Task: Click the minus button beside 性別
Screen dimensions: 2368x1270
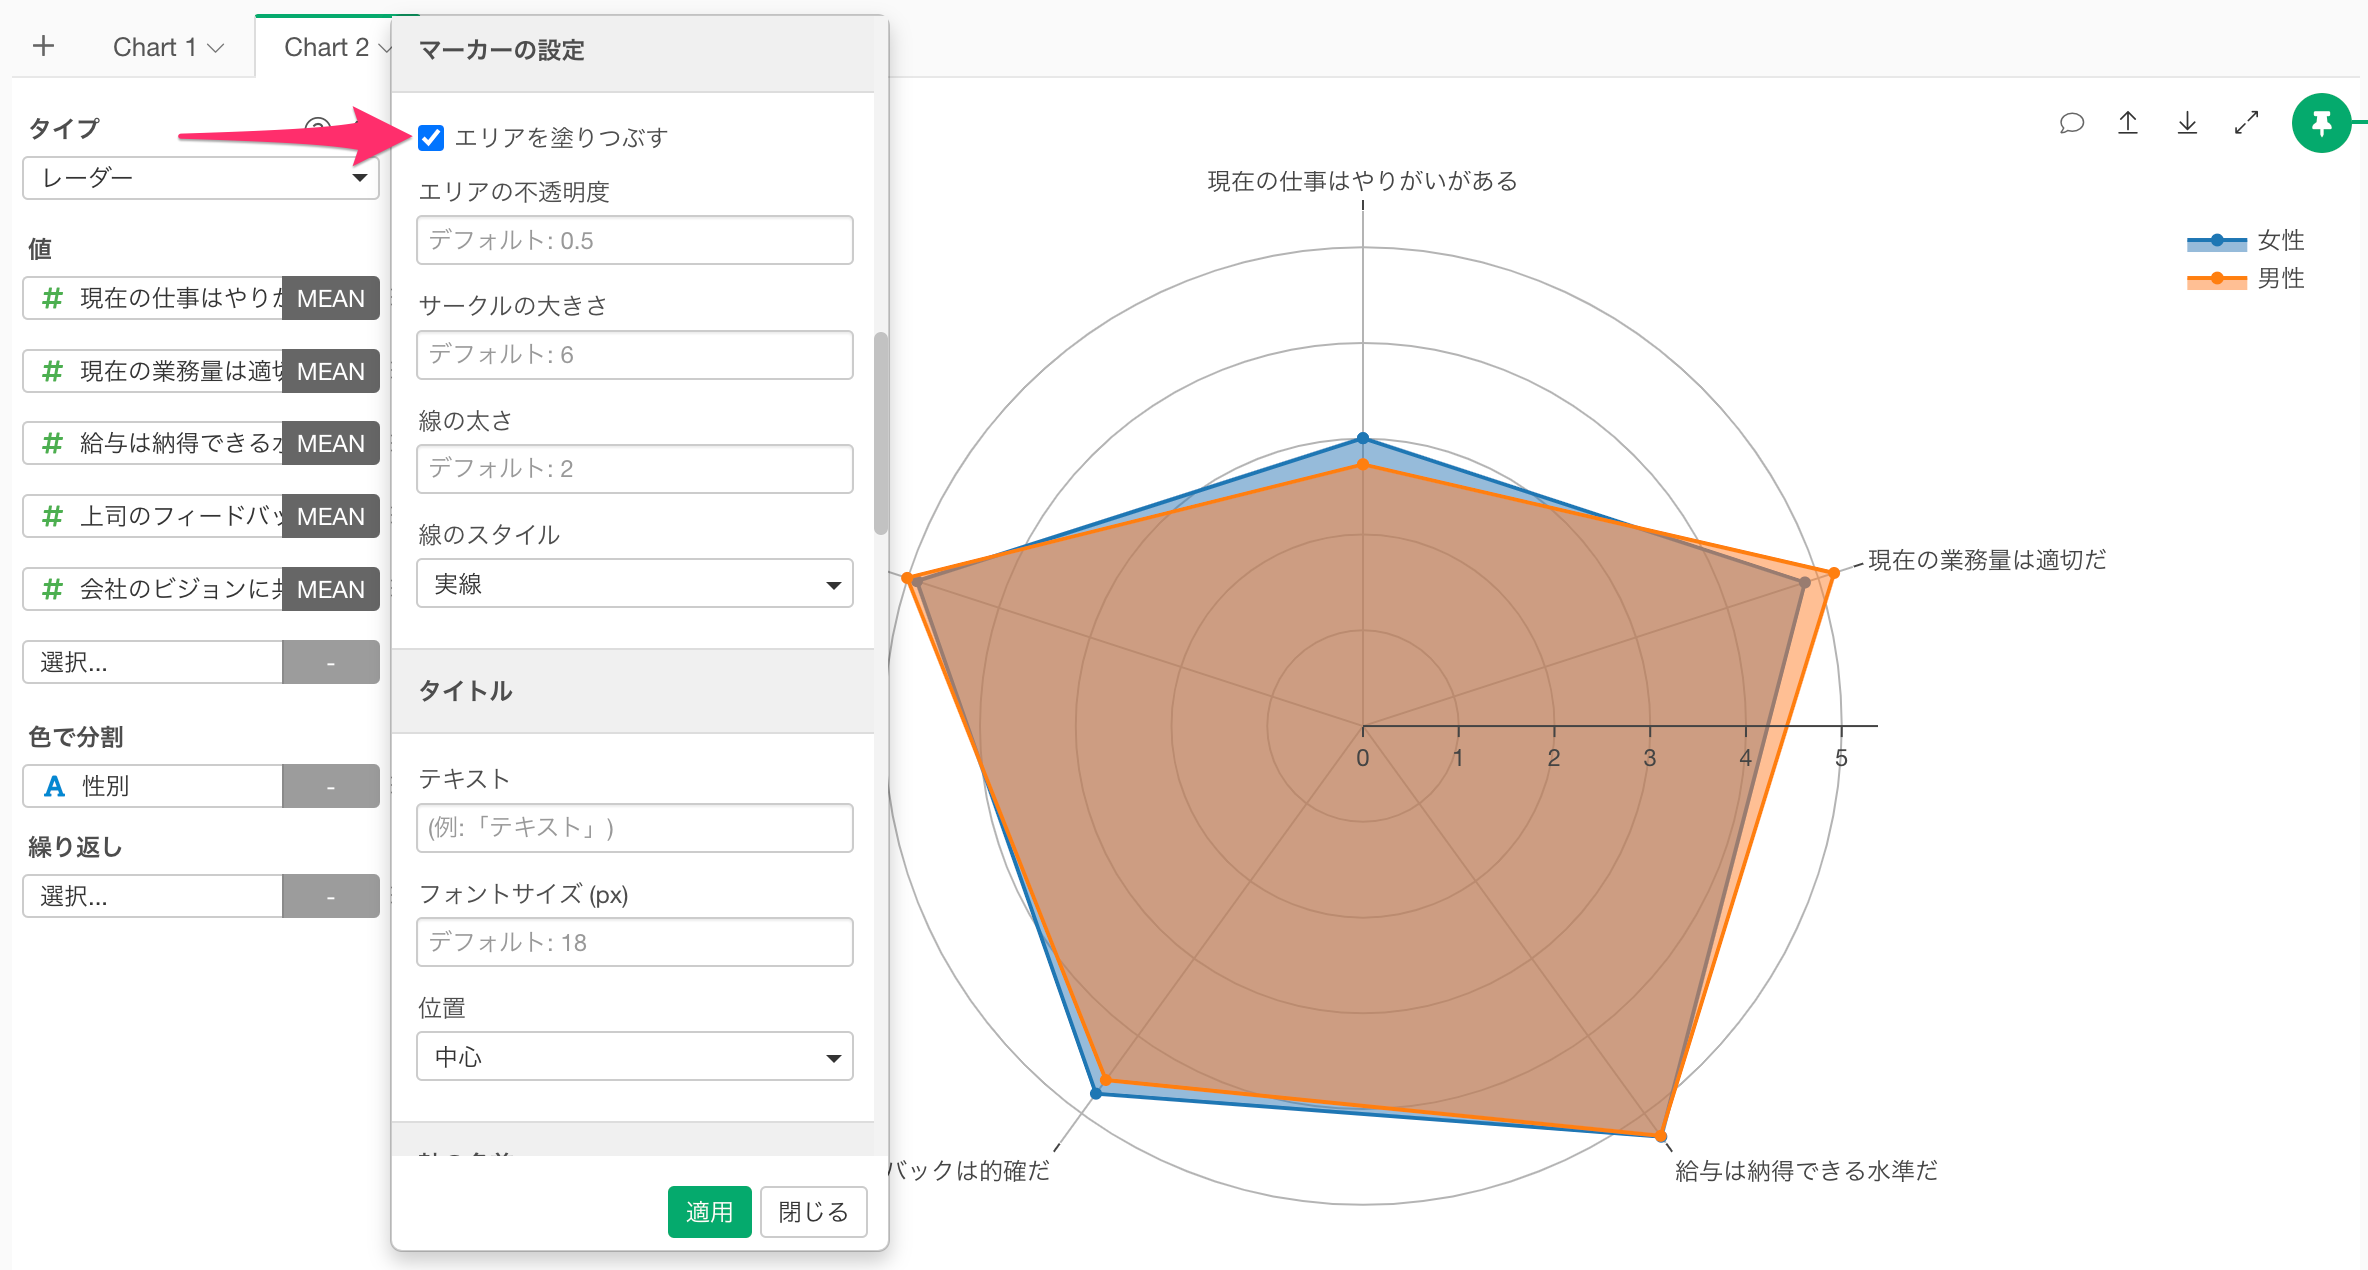Action: (x=330, y=786)
